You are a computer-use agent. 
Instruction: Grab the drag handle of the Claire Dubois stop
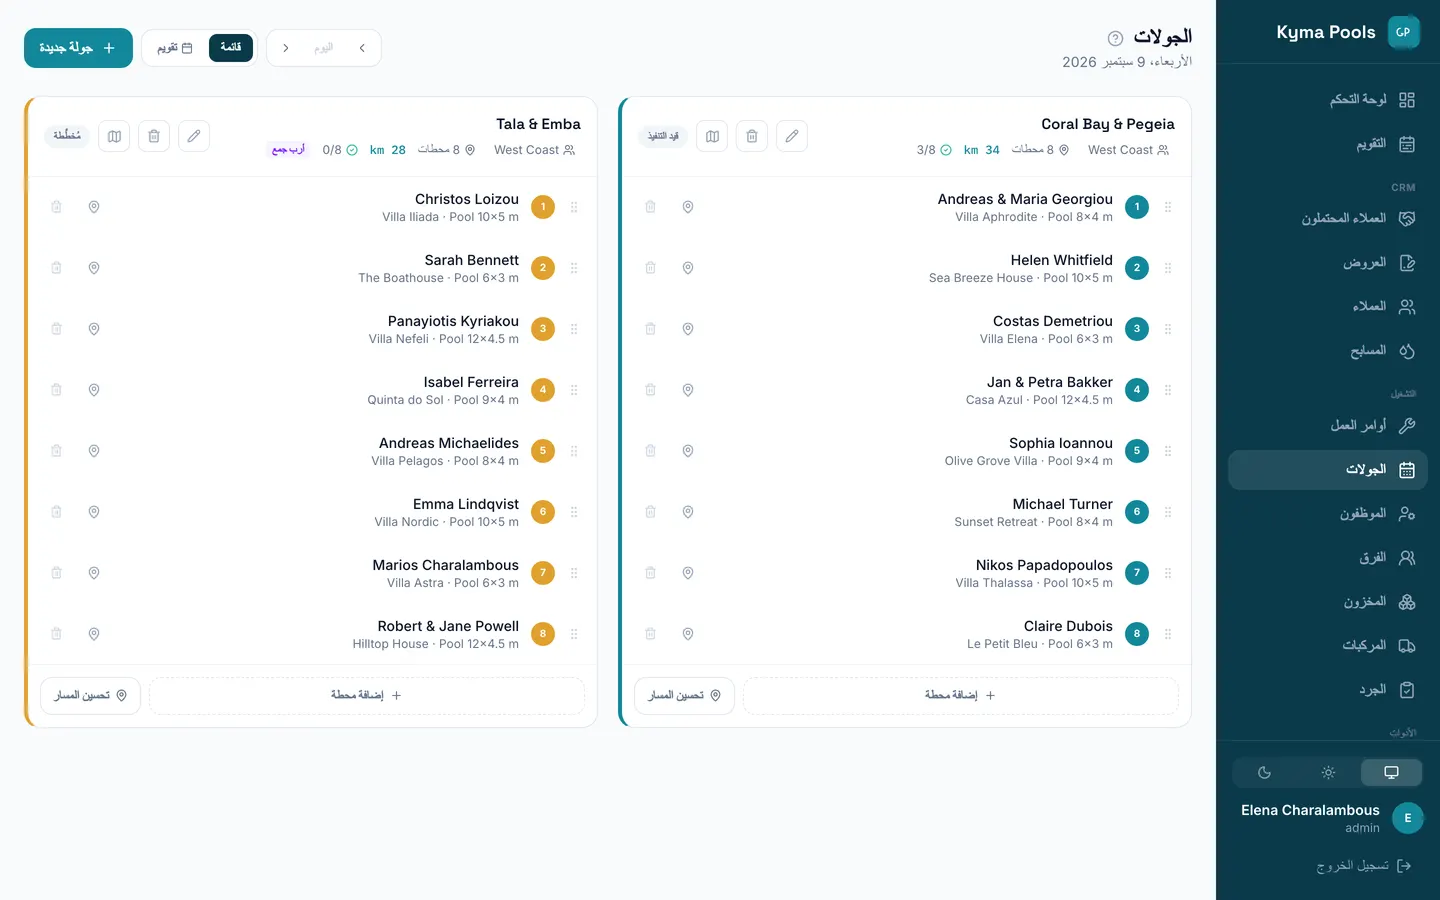(x=1168, y=634)
